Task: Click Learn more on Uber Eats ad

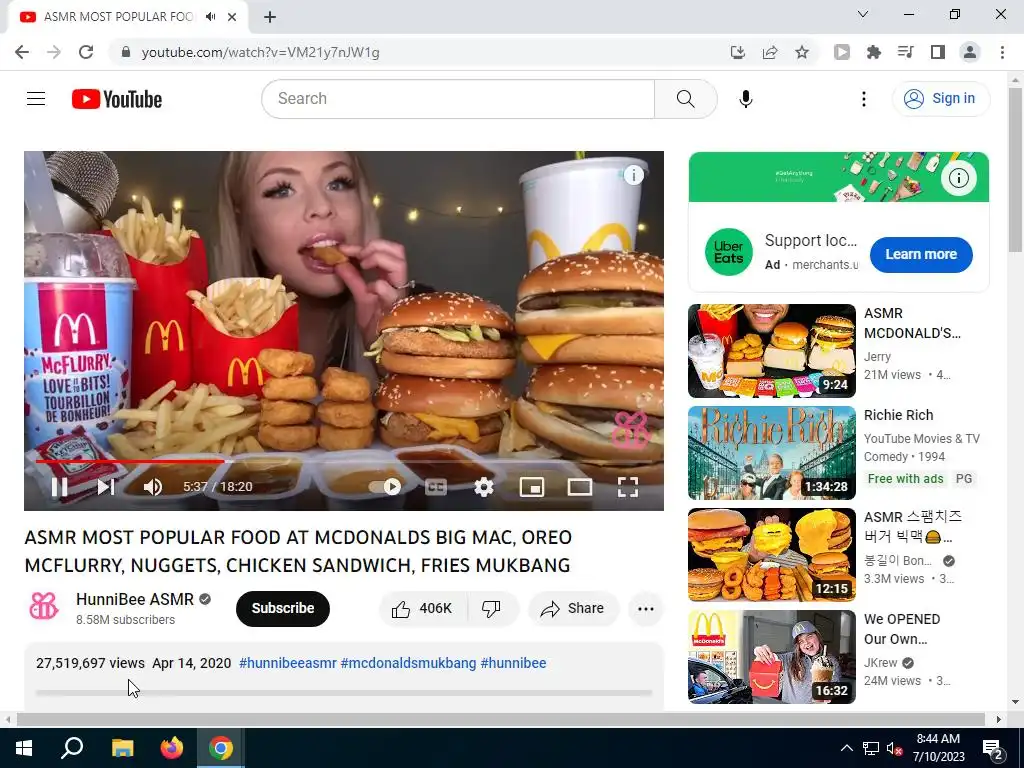Action: click(x=921, y=254)
